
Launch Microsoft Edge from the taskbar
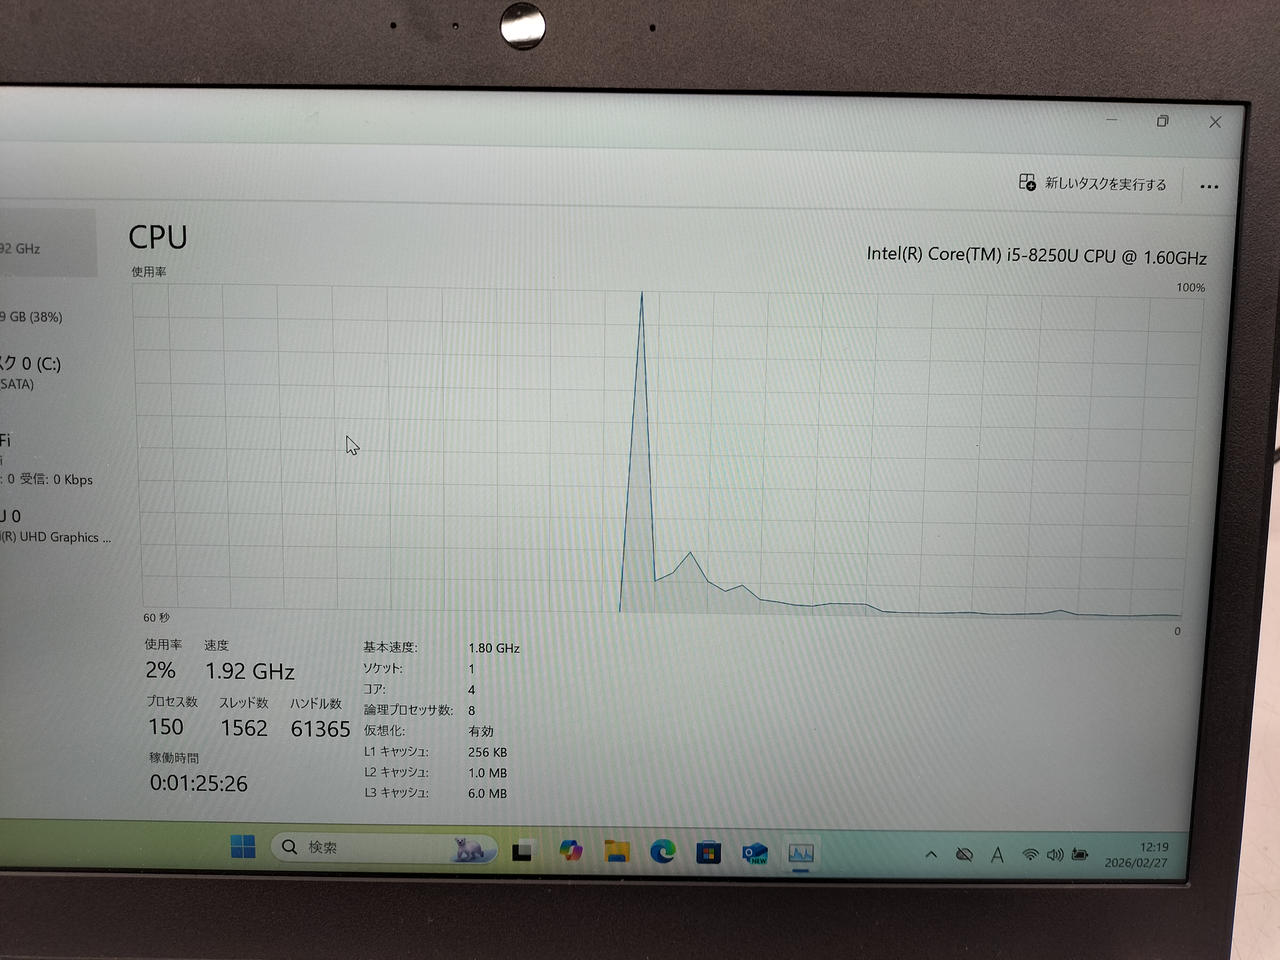click(x=662, y=852)
